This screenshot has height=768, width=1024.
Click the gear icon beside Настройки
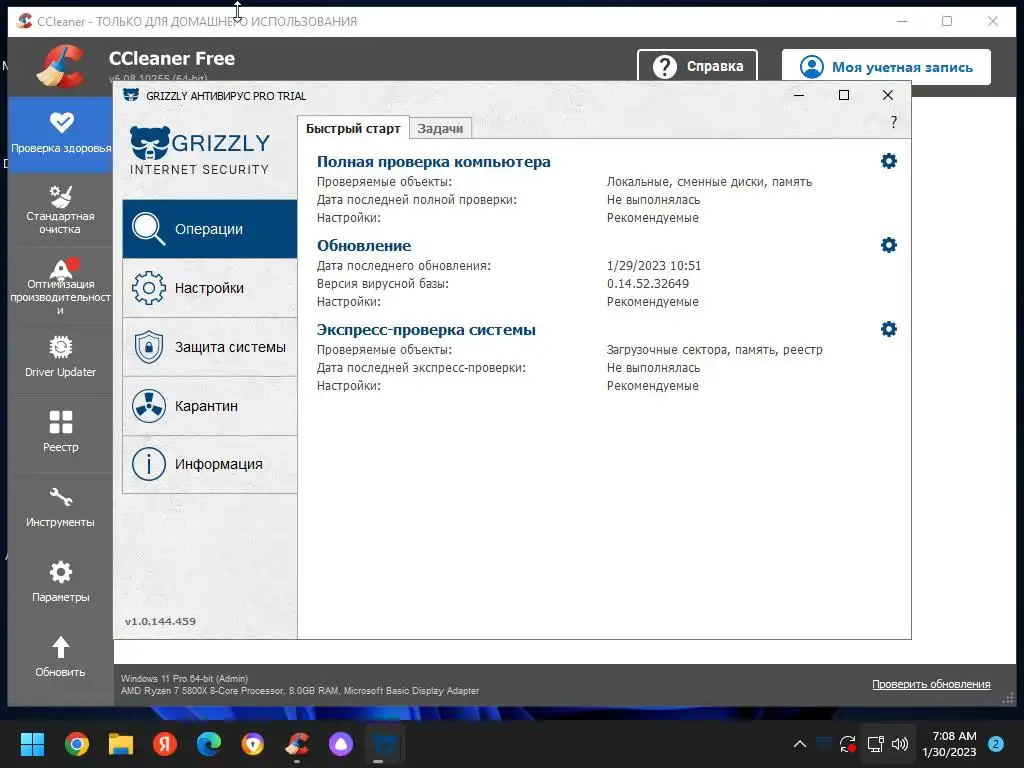click(149, 288)
